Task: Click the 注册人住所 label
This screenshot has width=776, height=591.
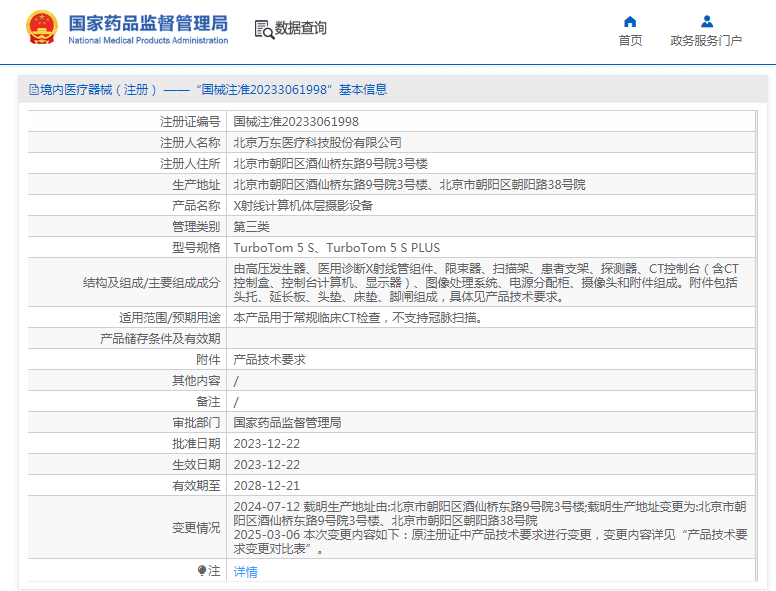Action: (x=190, y=164)
